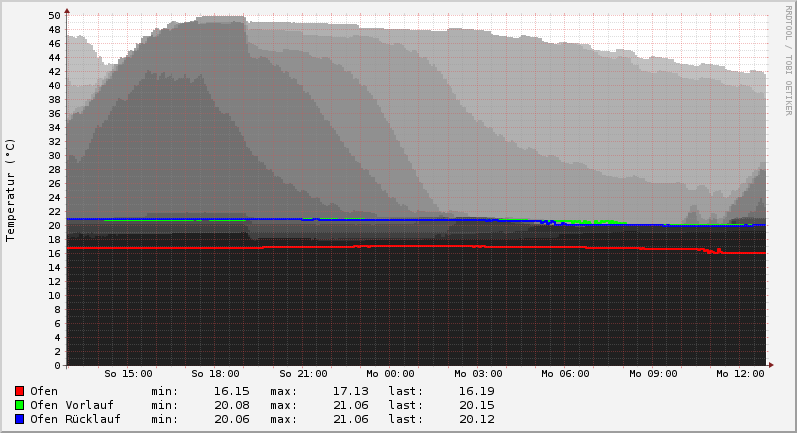Click the "So 18:00" time axis label

coord(215,374)
